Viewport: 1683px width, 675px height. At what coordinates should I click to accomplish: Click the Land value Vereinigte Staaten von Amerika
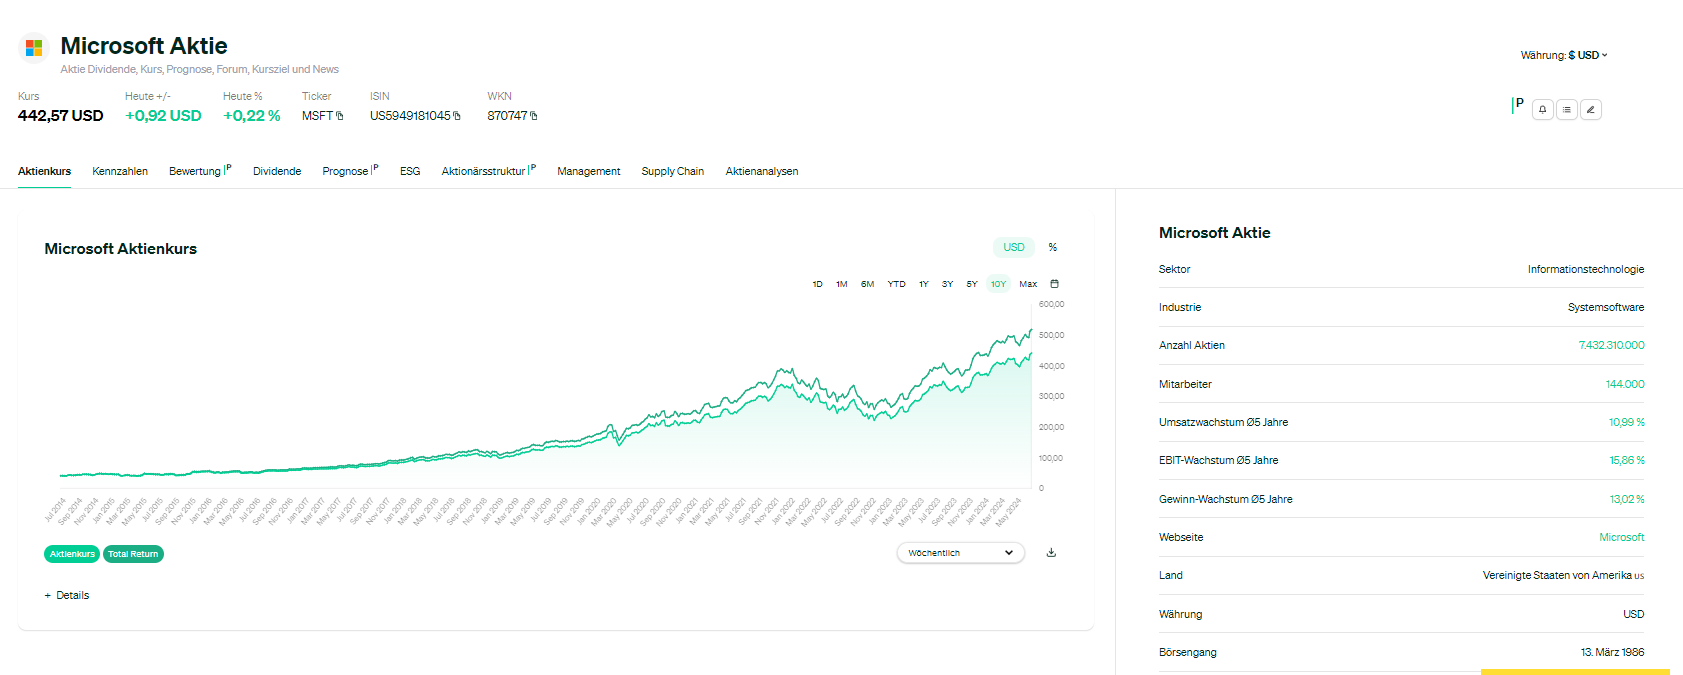pyautogui.click(x=1563, y=575)
